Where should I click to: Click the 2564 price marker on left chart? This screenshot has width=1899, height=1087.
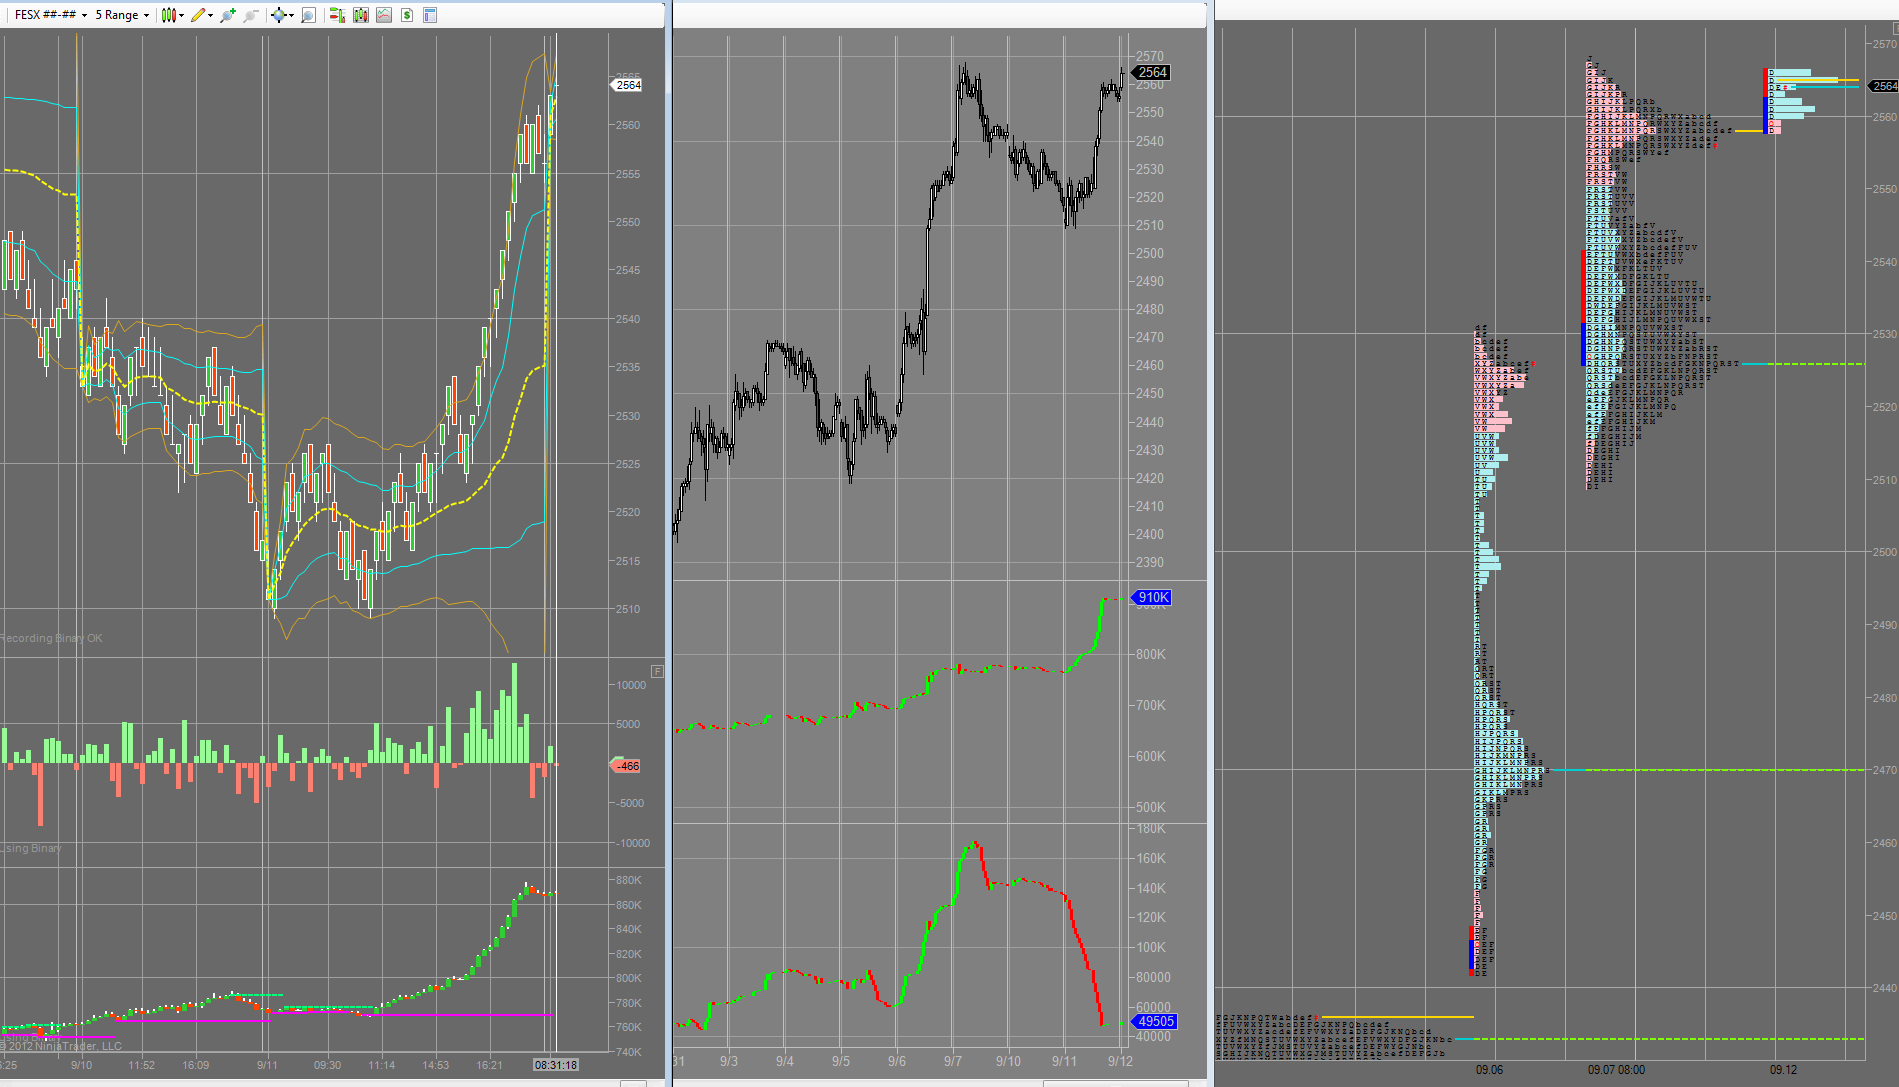627,85
